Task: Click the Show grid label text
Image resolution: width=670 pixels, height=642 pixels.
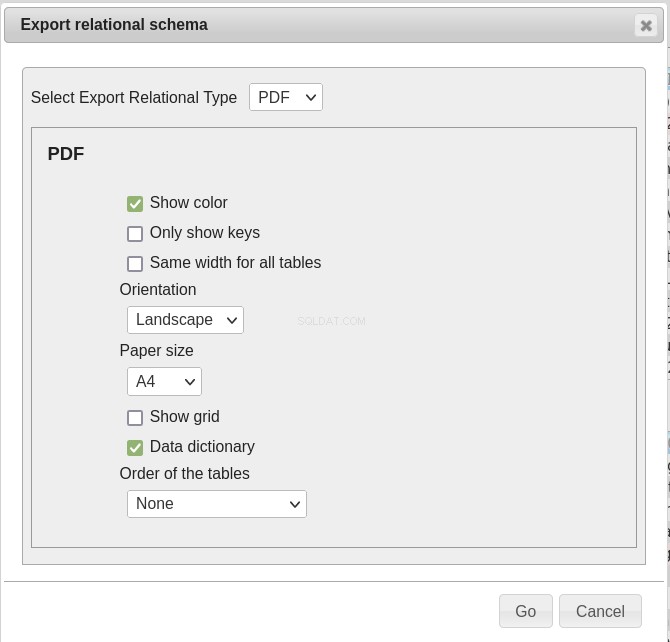Action: pos(185,416)
